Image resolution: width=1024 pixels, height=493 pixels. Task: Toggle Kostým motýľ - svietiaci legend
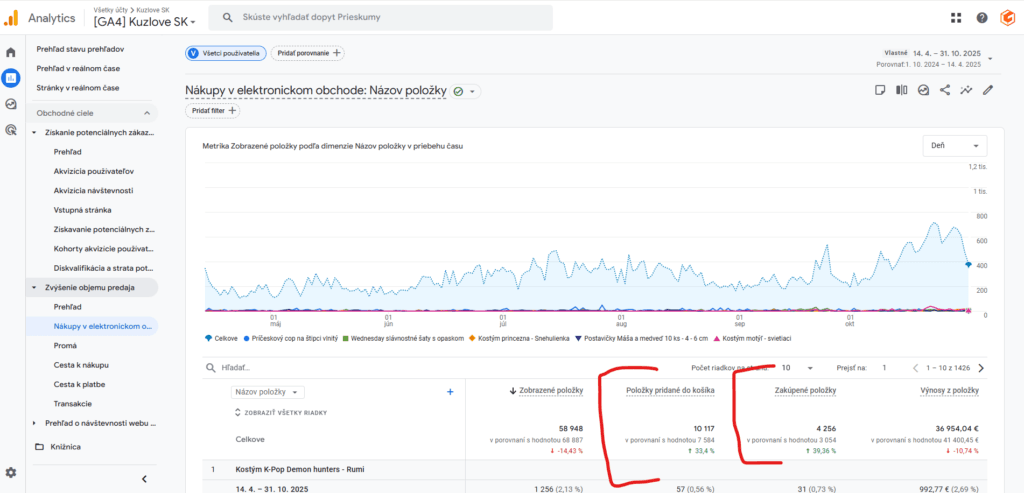752,338
